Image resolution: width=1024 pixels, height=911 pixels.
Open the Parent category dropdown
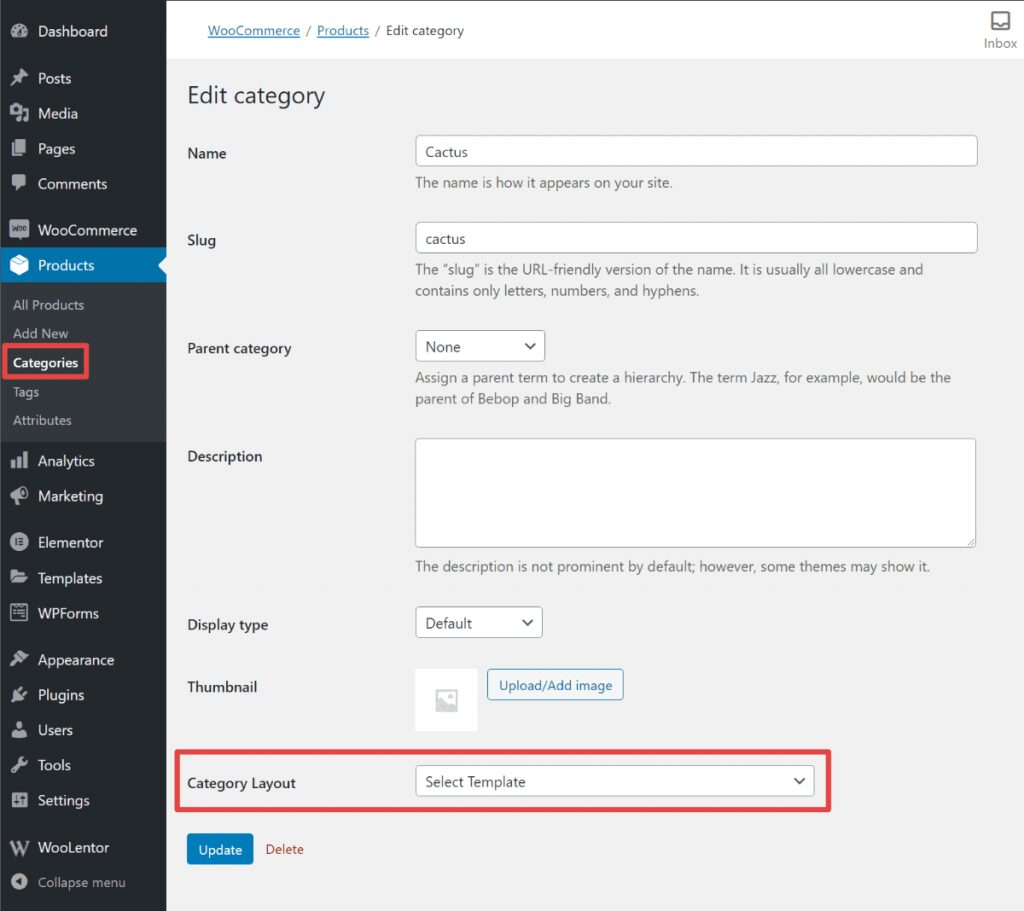pos(479,345)
